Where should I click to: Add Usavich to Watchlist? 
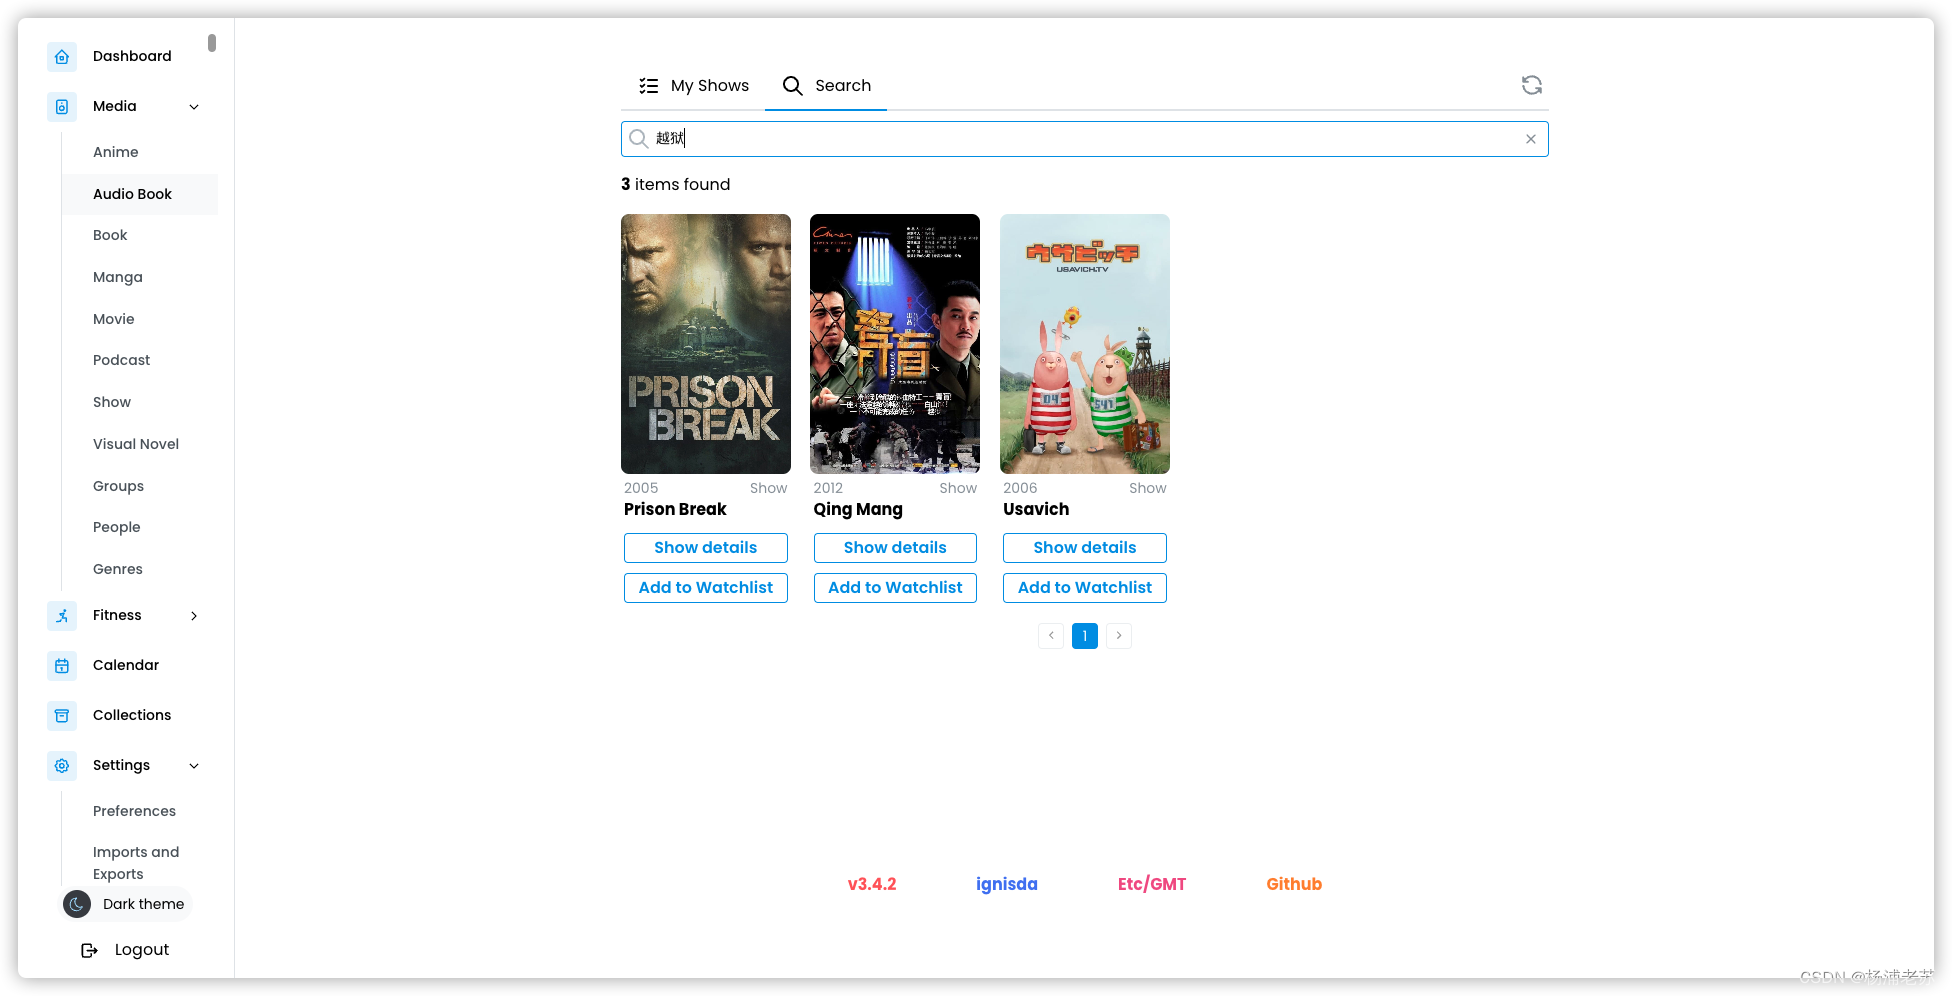[x=1085, y=588]
